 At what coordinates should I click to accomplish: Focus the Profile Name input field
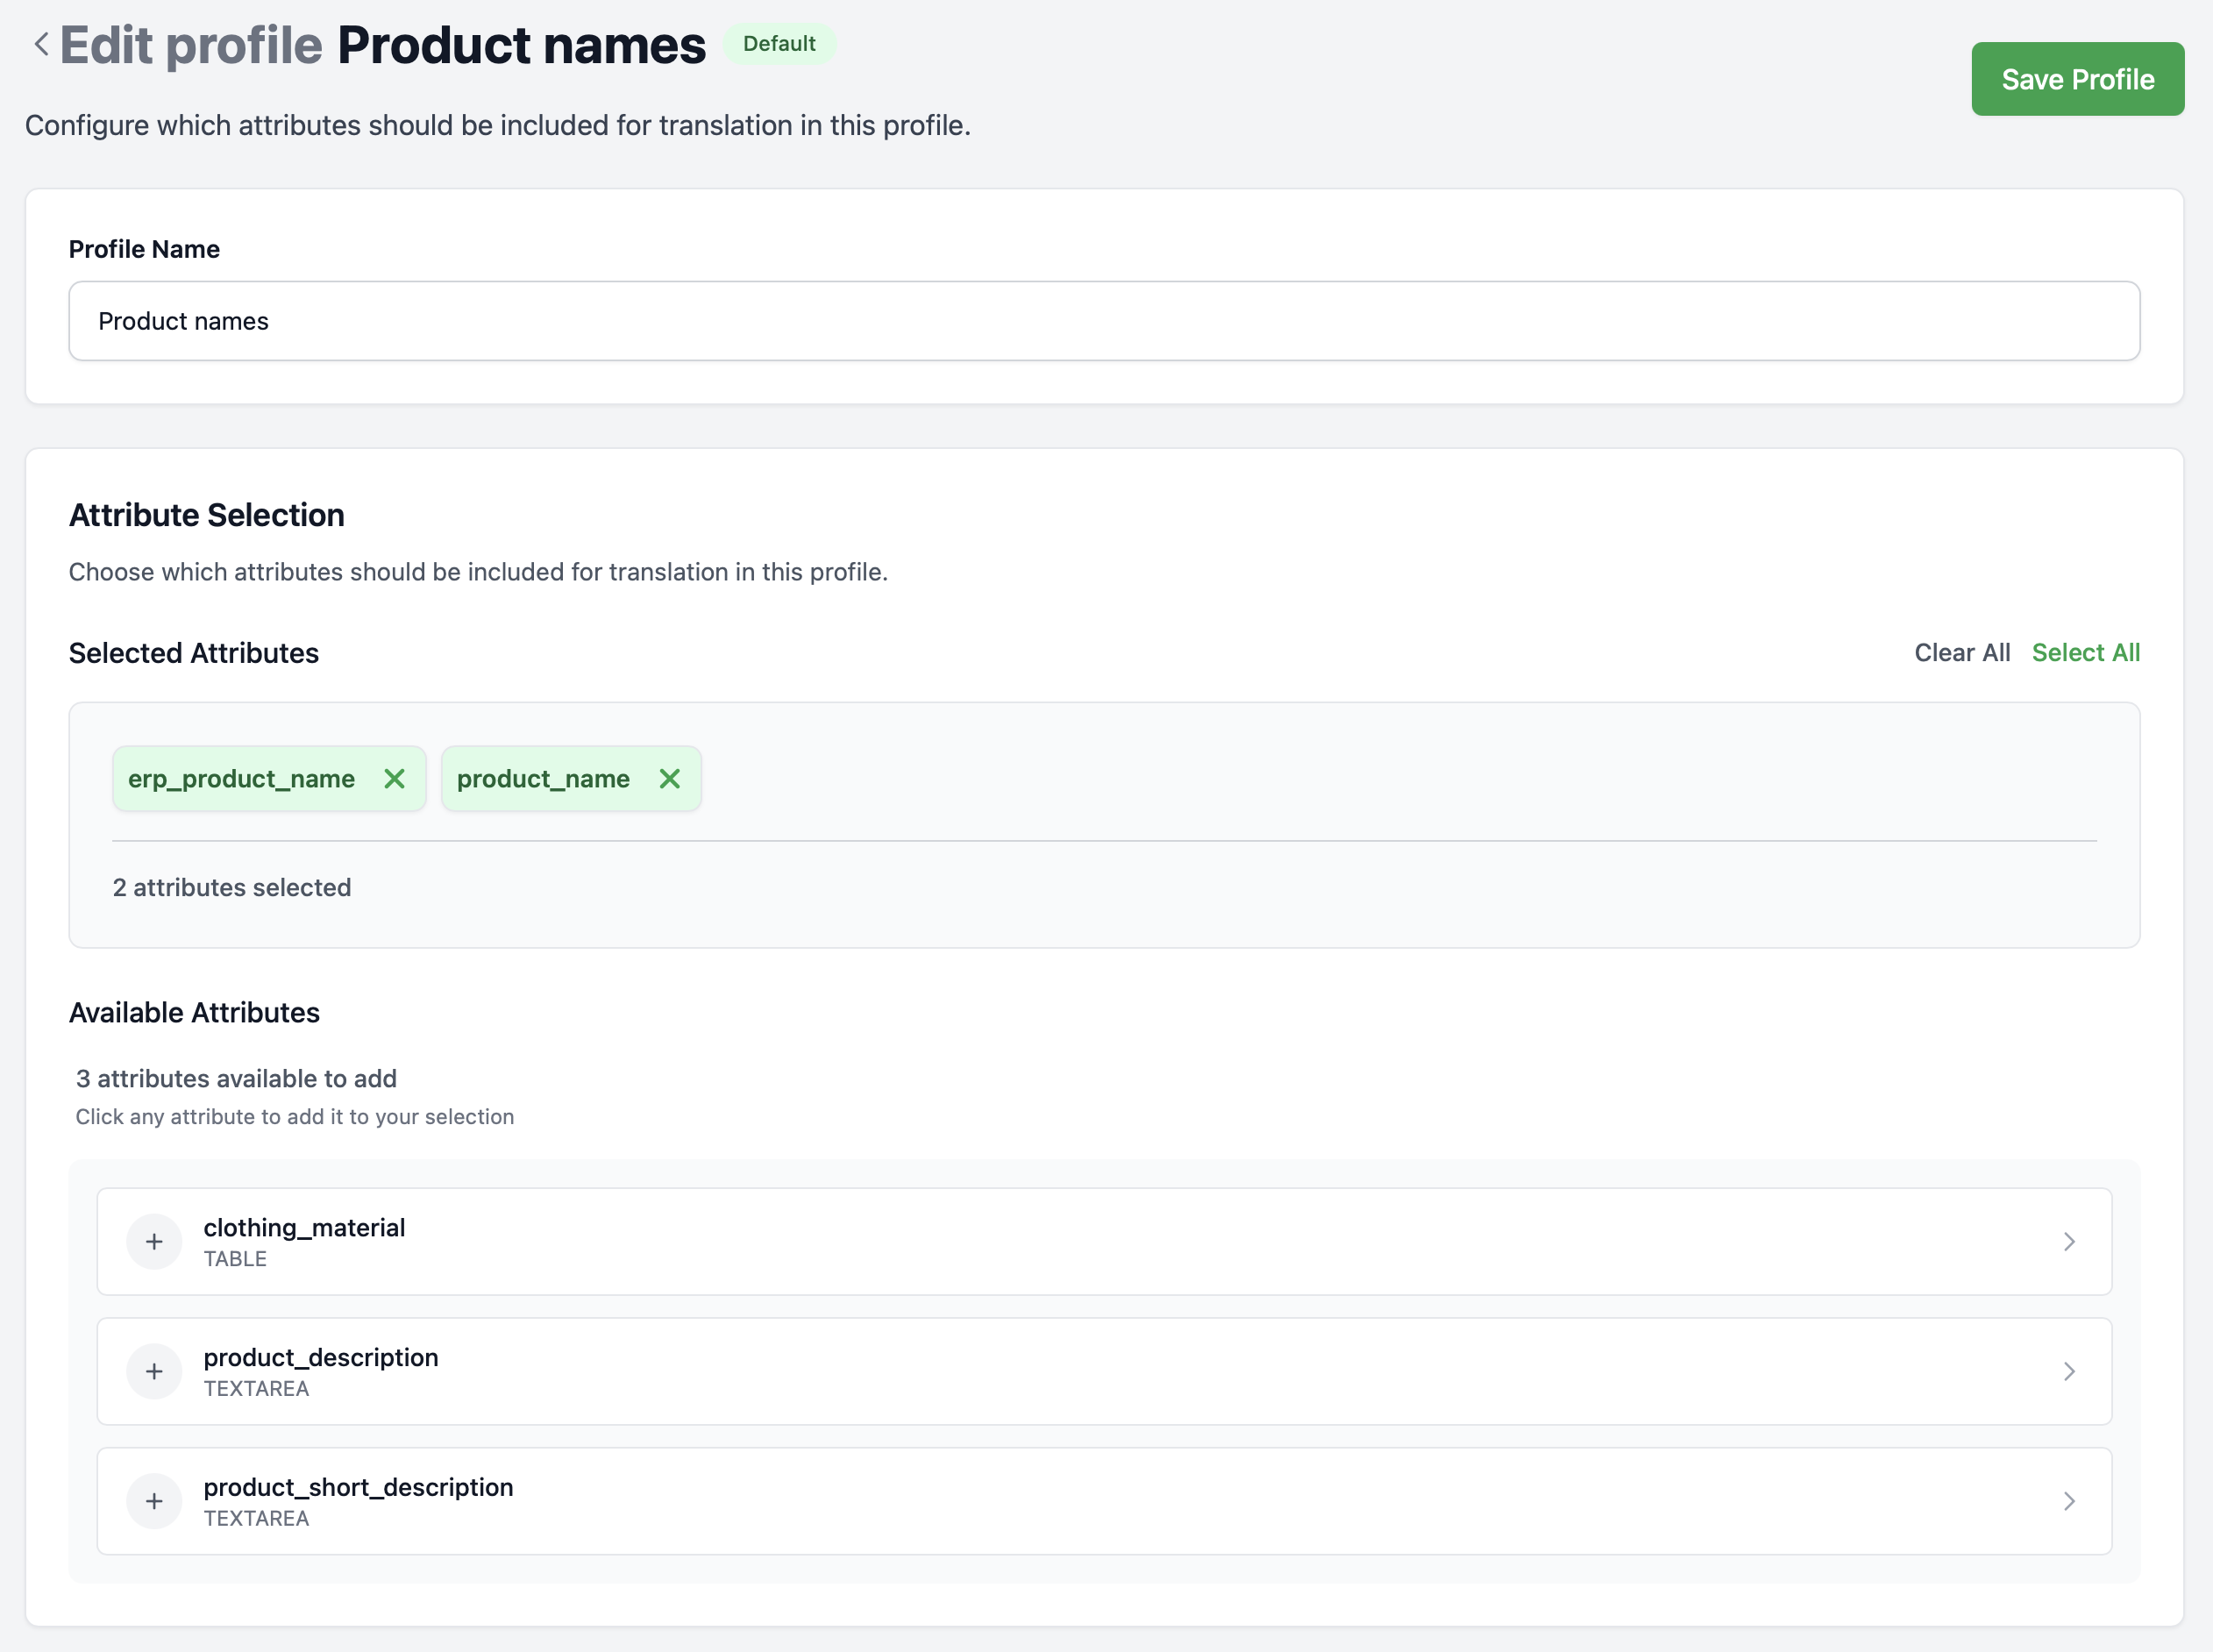tap(1103, 321)
